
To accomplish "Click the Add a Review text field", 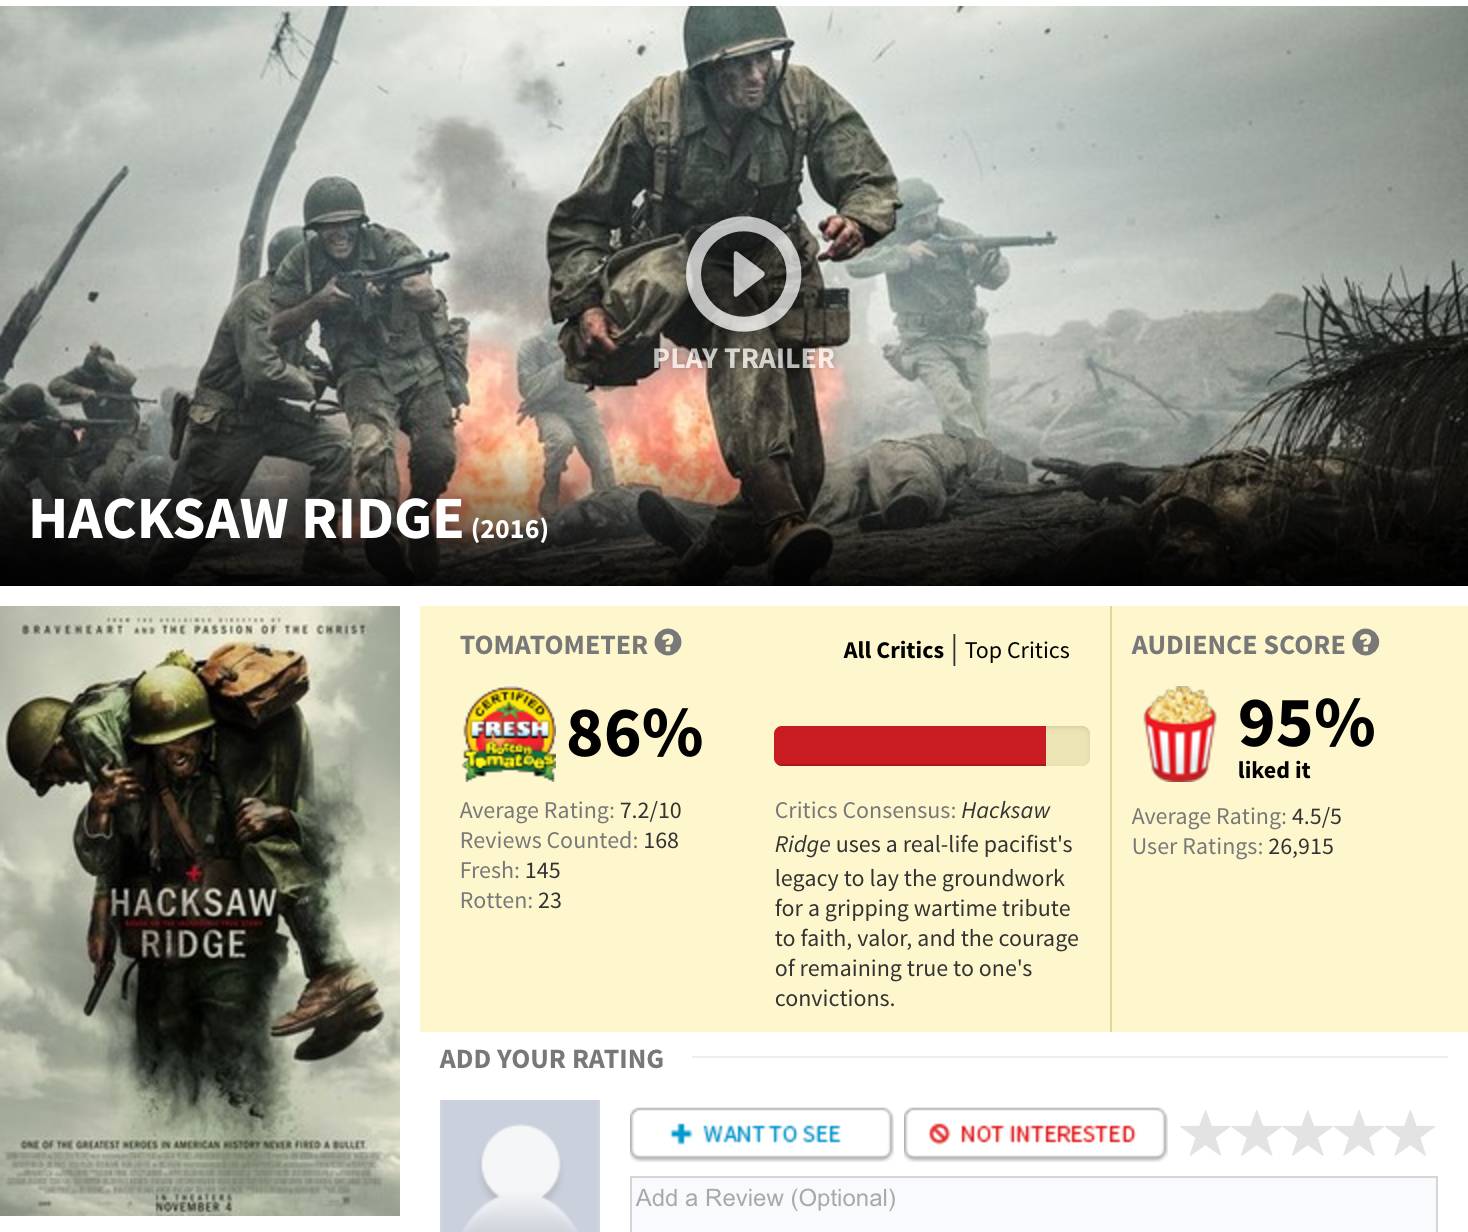I will [x=1034, y=1204].
